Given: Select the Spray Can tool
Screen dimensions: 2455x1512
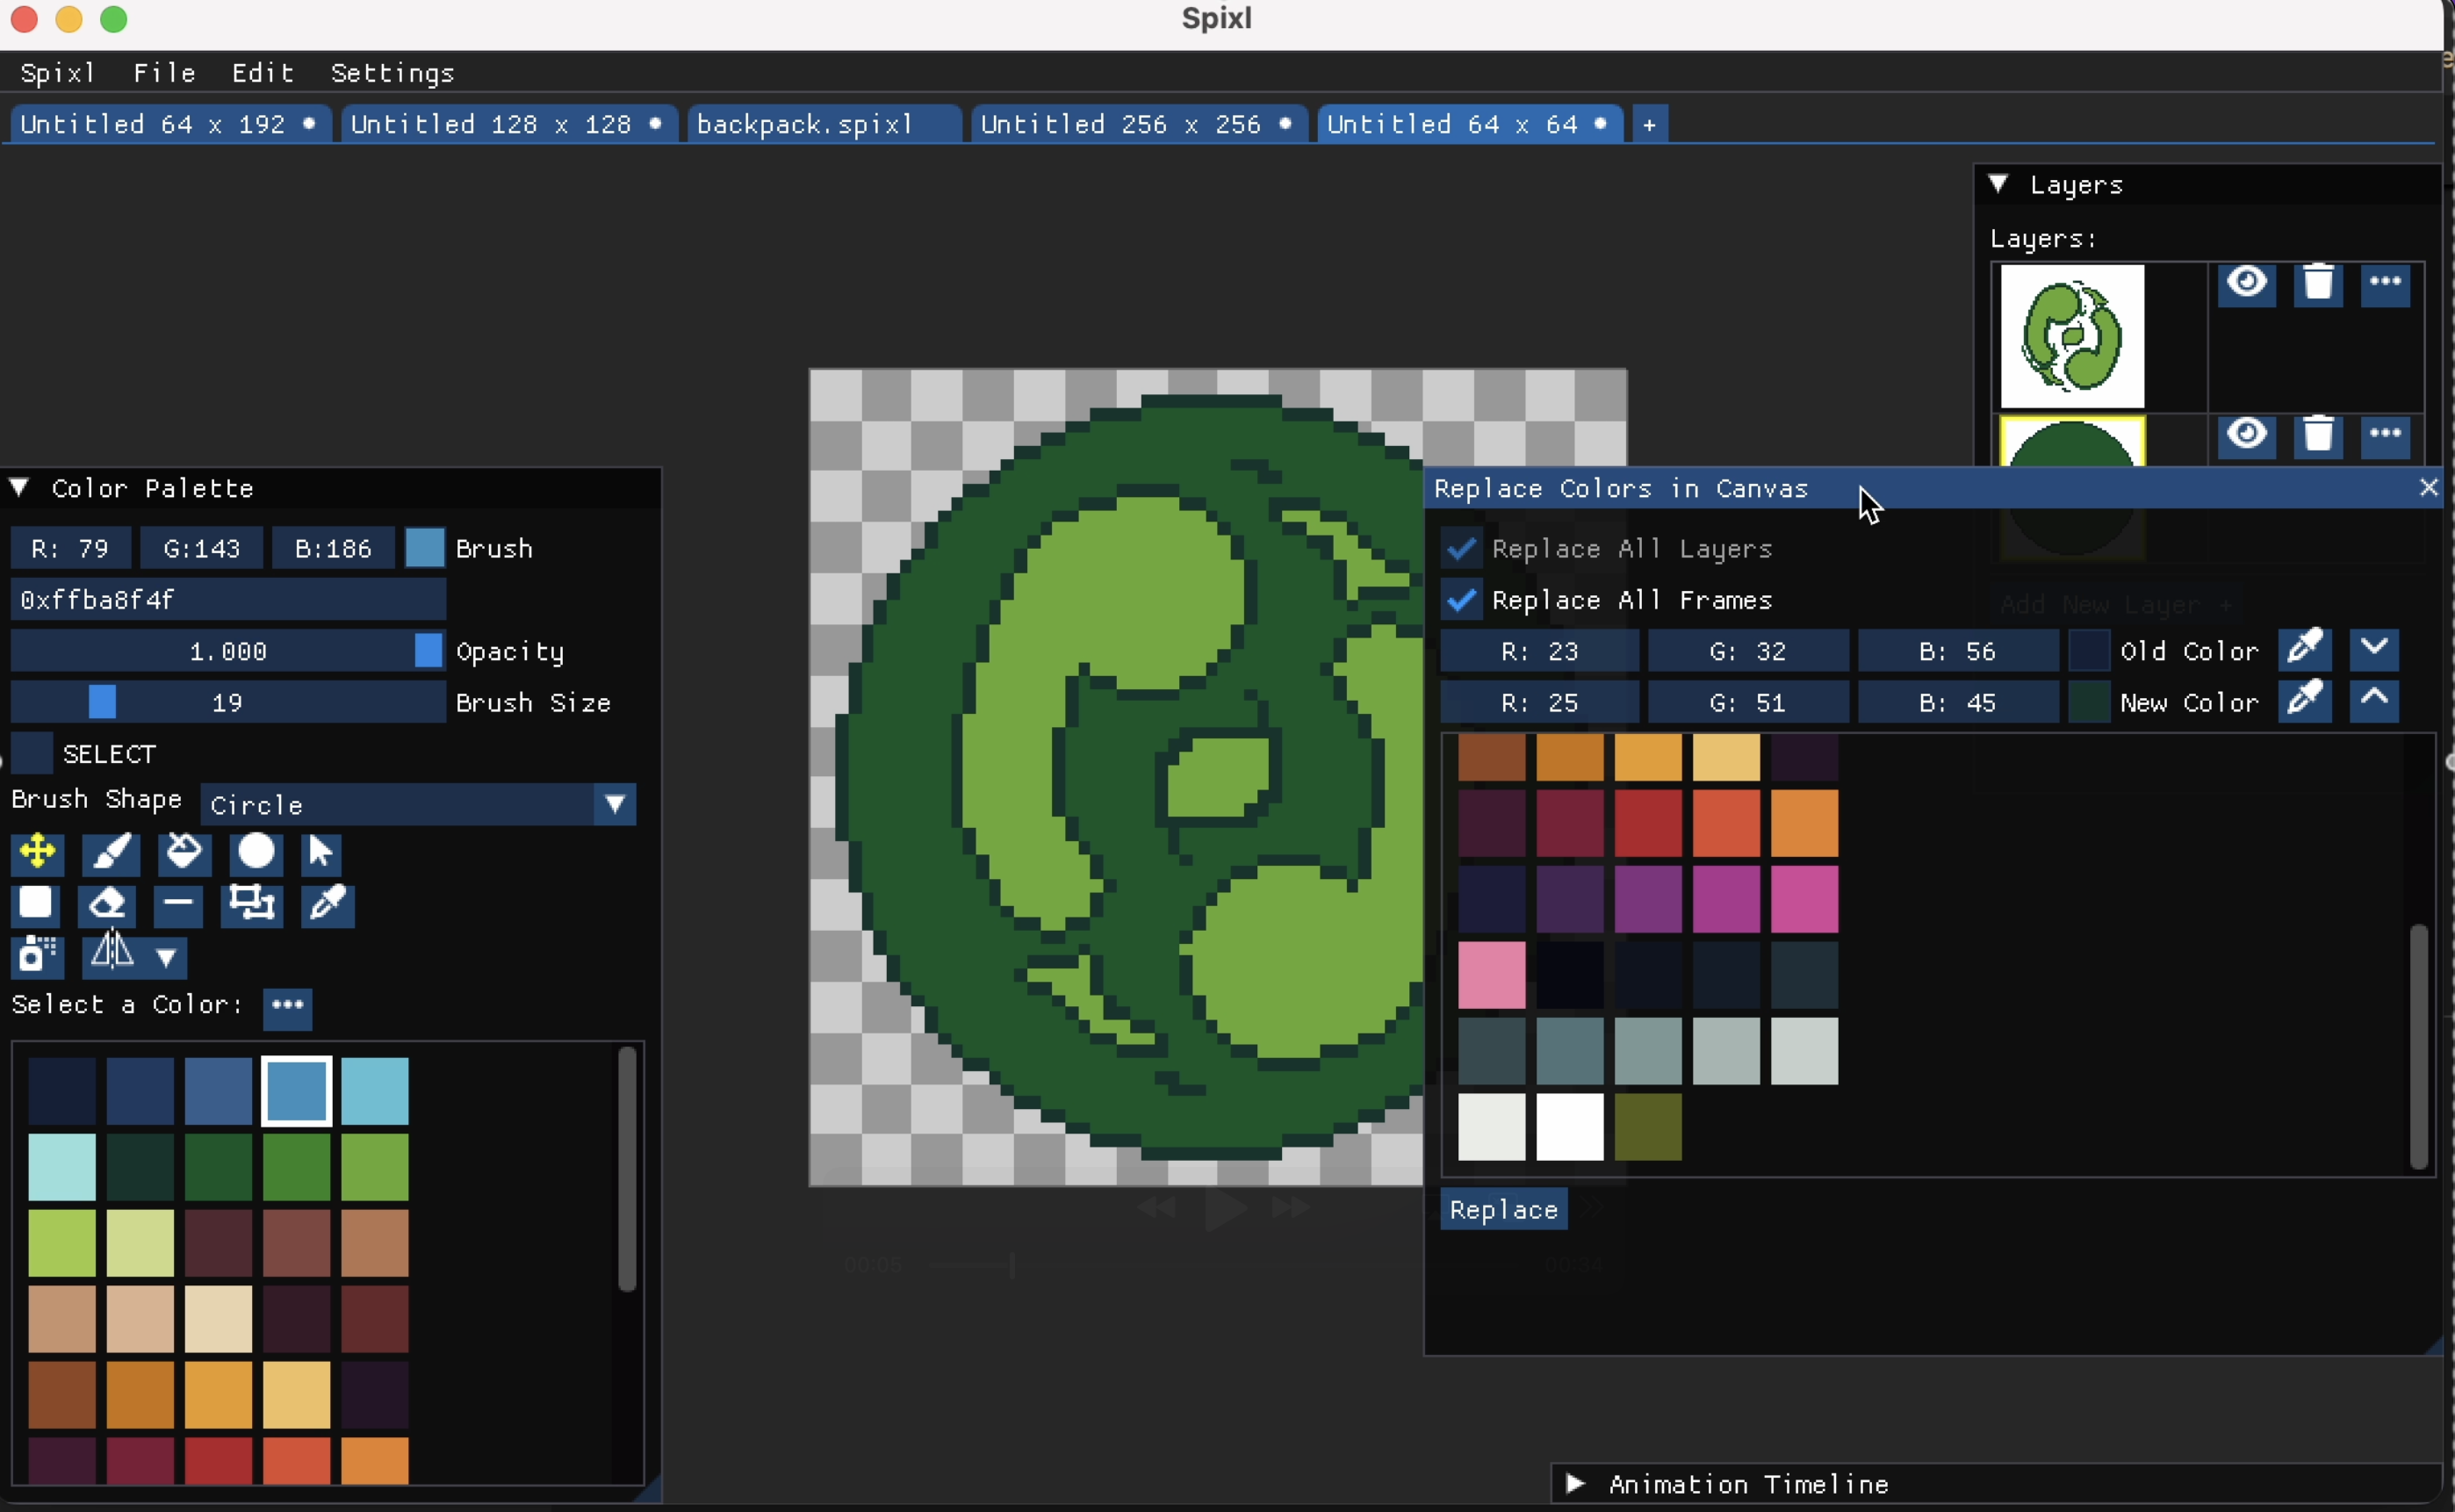Looking at the screenshot, I should point(37,956).
